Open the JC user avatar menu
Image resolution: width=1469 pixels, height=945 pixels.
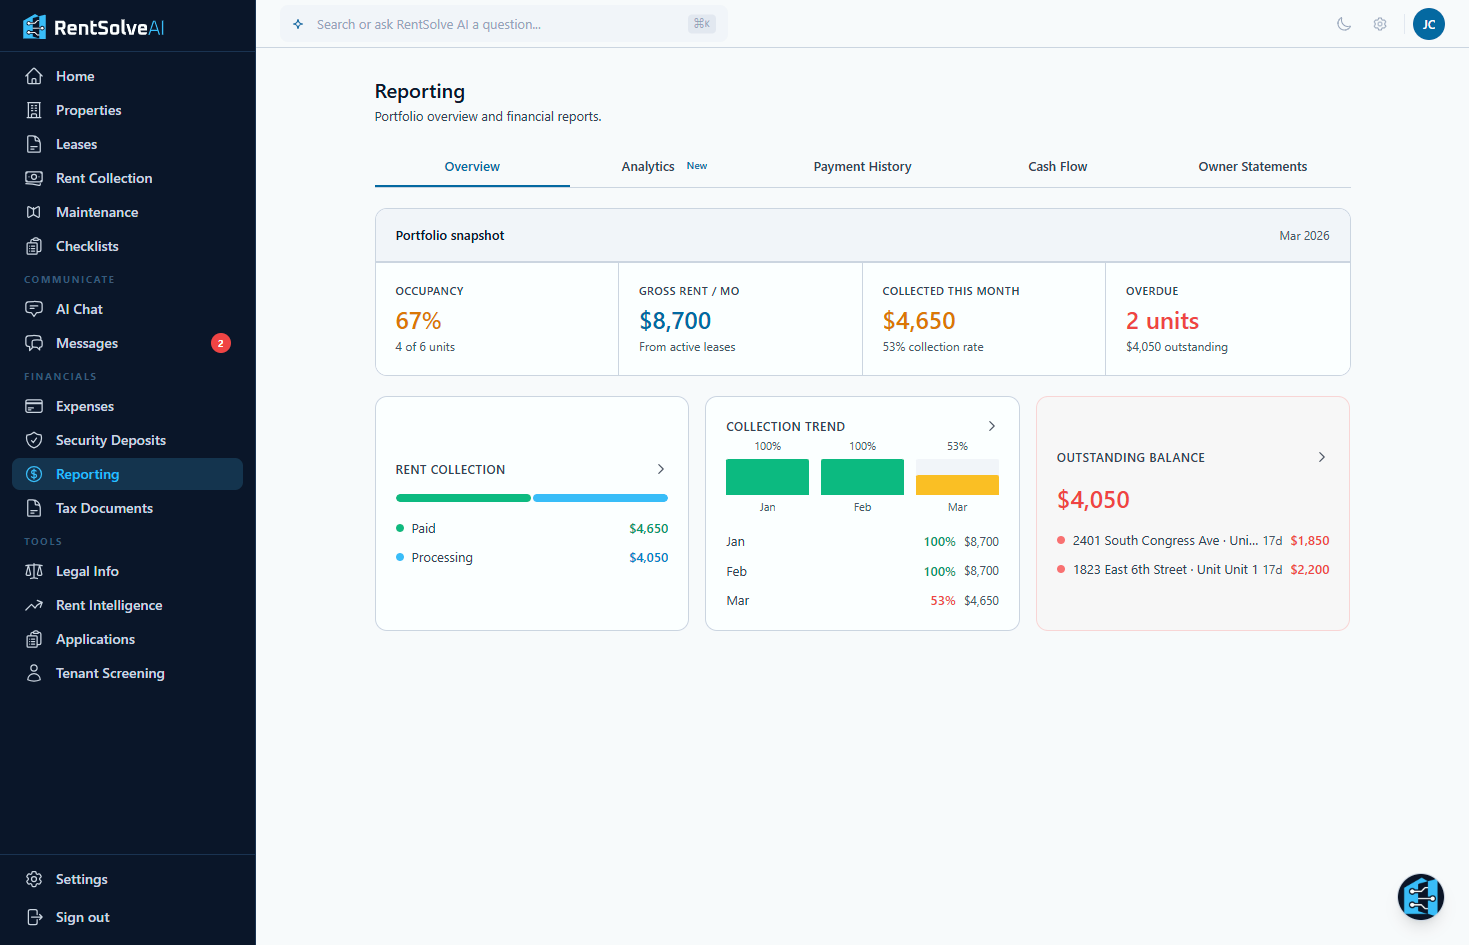coord(1428,24)
